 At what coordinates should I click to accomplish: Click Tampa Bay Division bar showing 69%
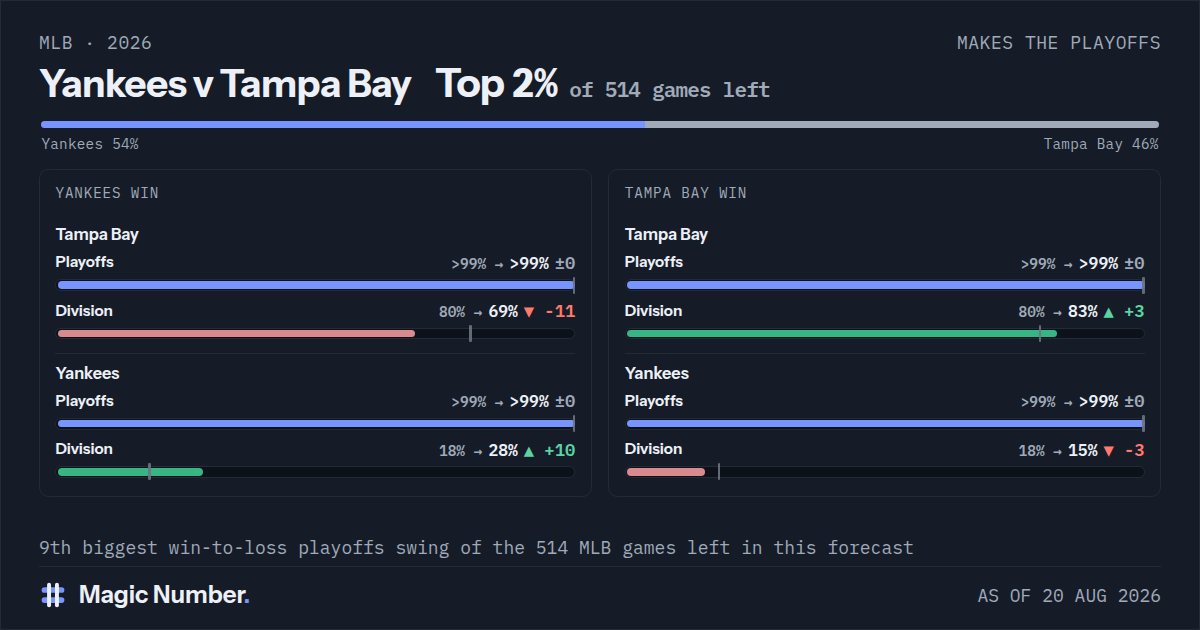(315, 333)
